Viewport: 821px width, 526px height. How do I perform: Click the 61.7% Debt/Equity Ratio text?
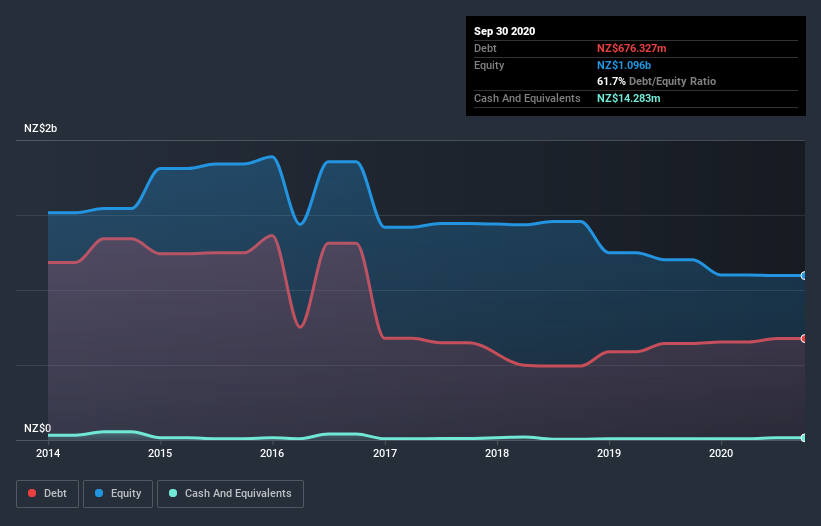(656, 81)
